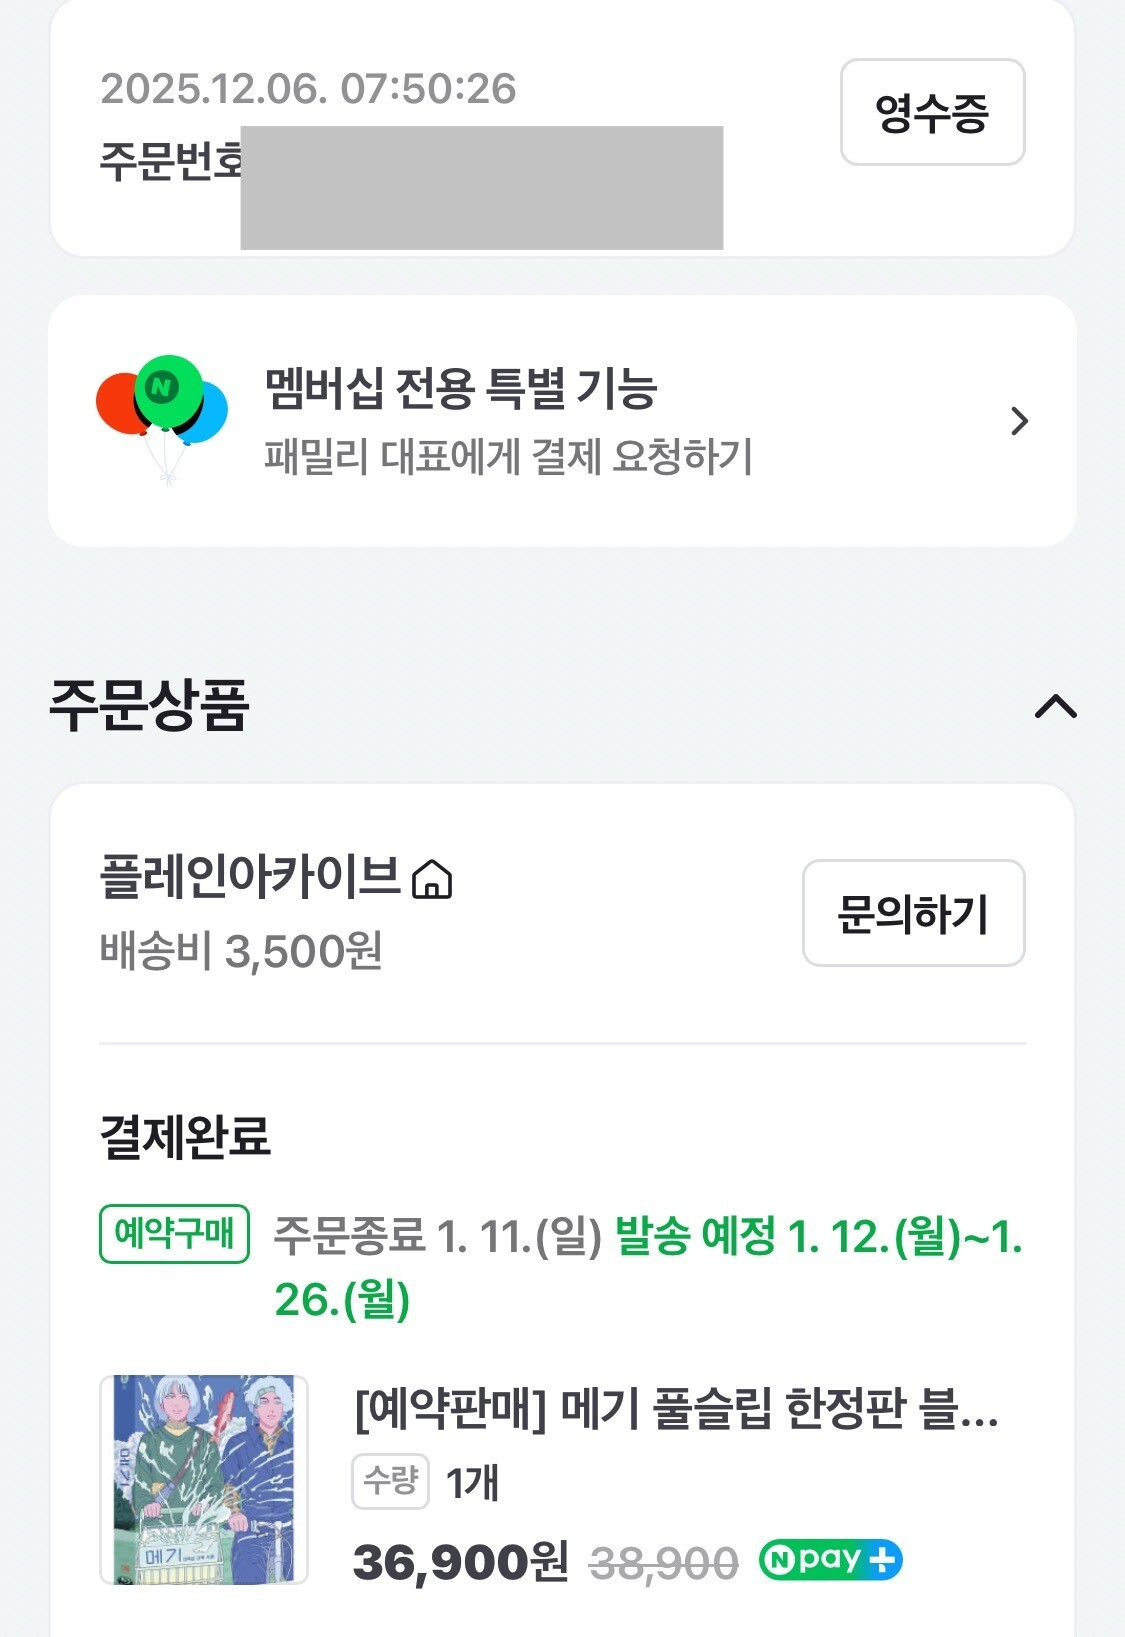
Task: Select the 패밀리 대표에게 결제 요청하기 subtitle
Action: pos(508,457)
